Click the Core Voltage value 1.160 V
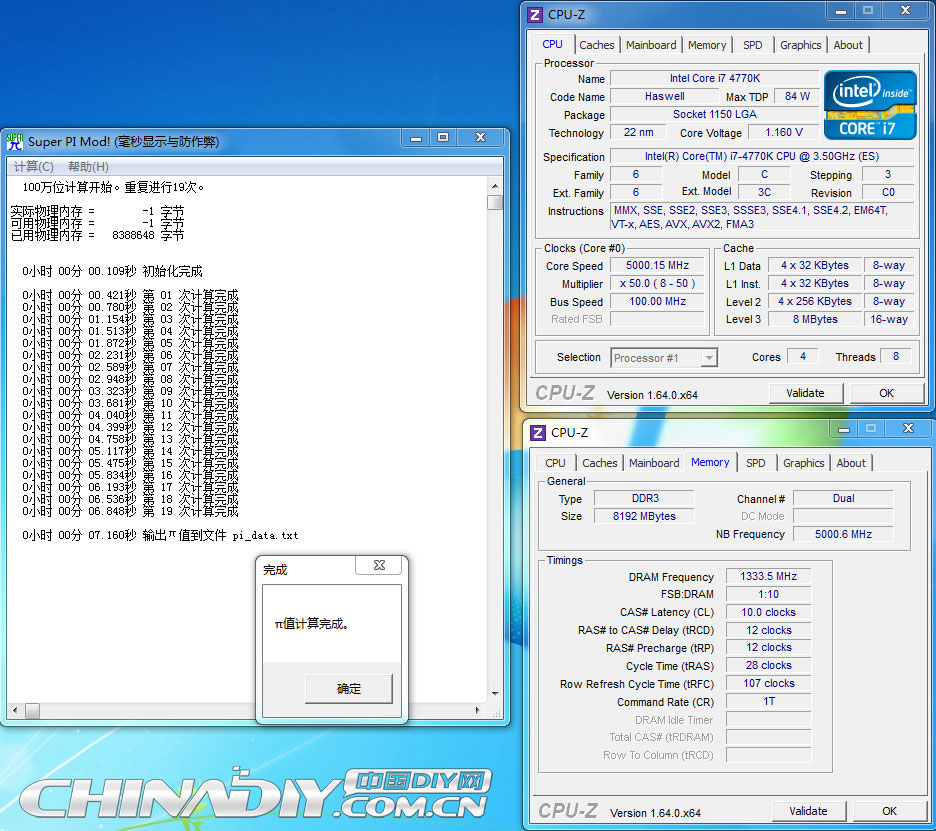This screenshot has height=831, width=936. [784, 132]
